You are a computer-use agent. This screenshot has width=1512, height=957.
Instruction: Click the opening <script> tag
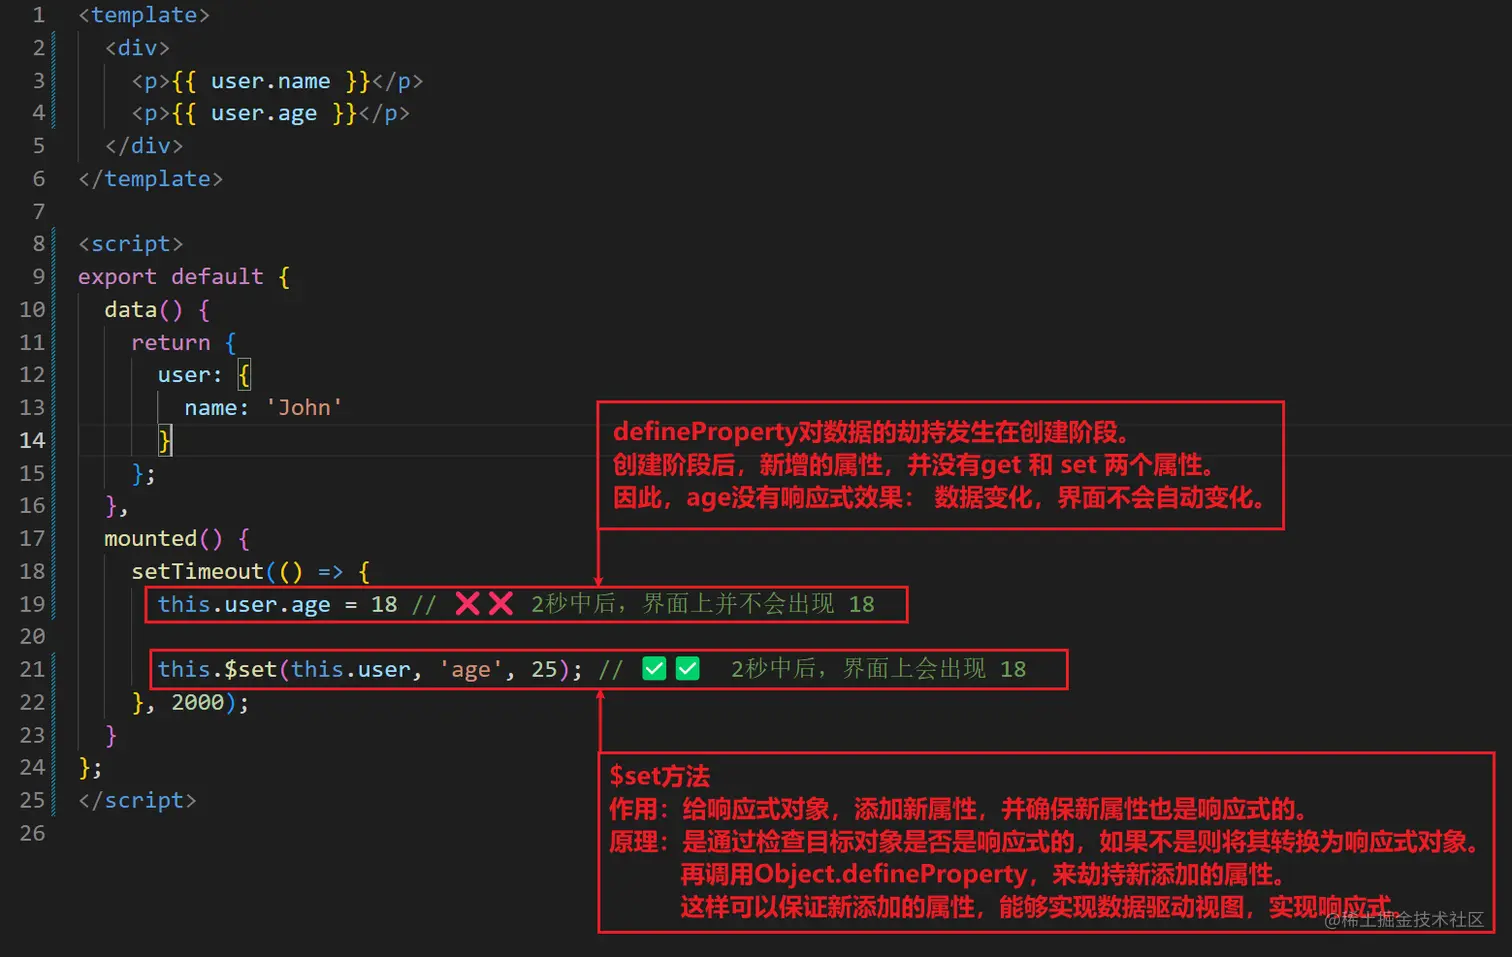click(131, 244)
